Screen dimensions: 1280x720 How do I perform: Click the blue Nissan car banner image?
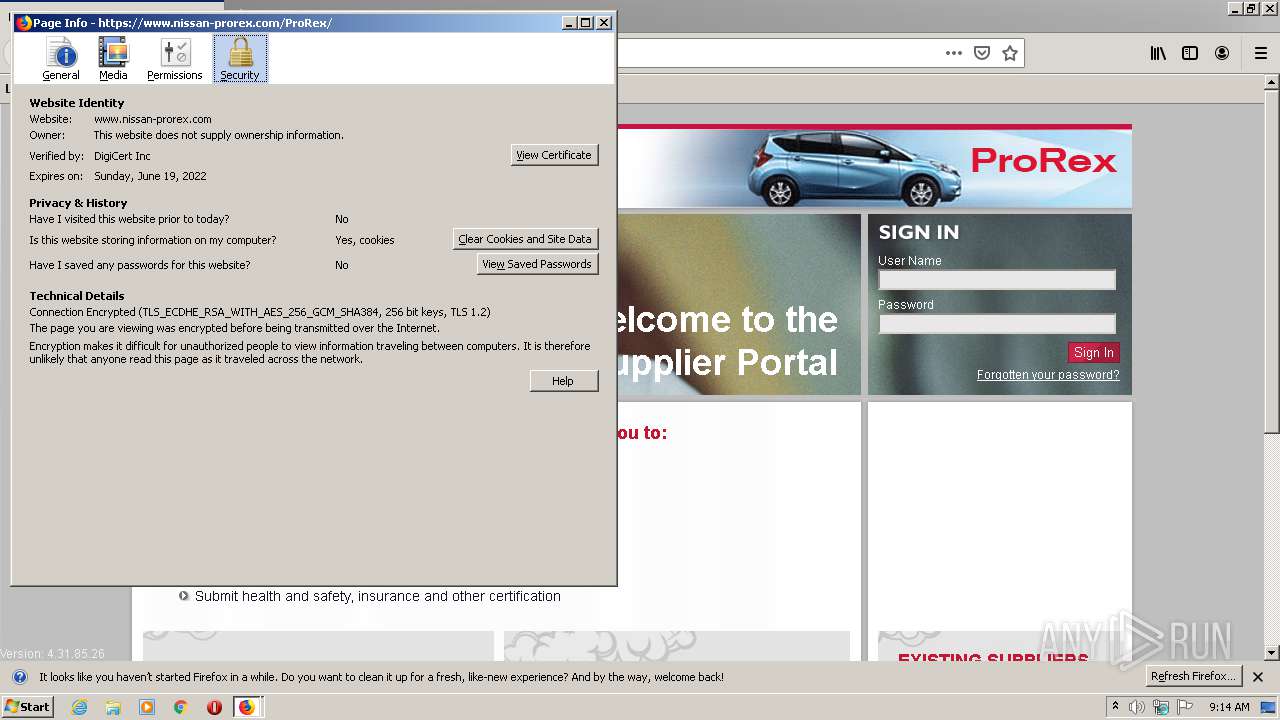[854, 168]
